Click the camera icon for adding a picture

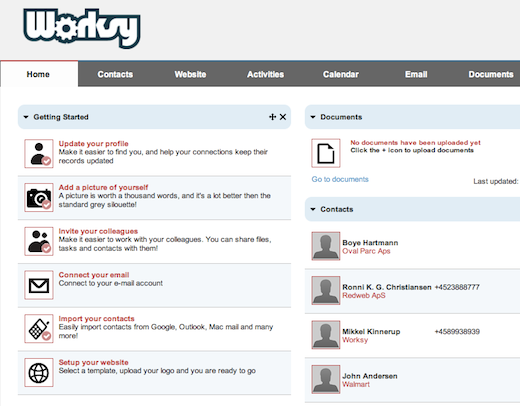[x=39, y=197]
